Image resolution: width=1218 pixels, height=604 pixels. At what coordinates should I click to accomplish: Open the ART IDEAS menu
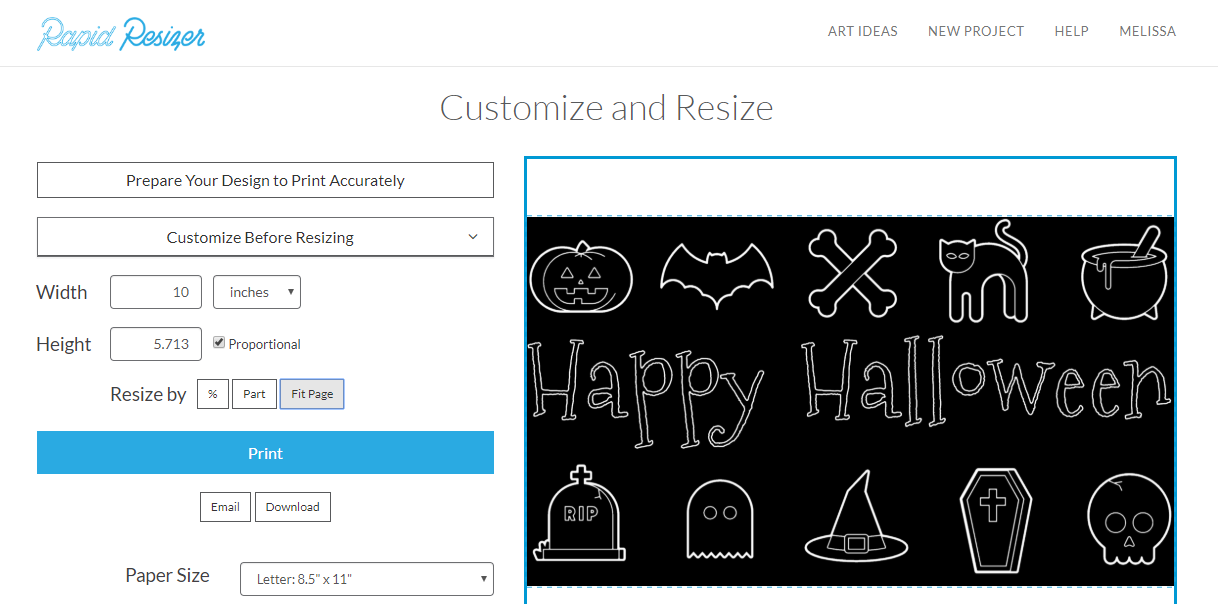coord(862,31)
